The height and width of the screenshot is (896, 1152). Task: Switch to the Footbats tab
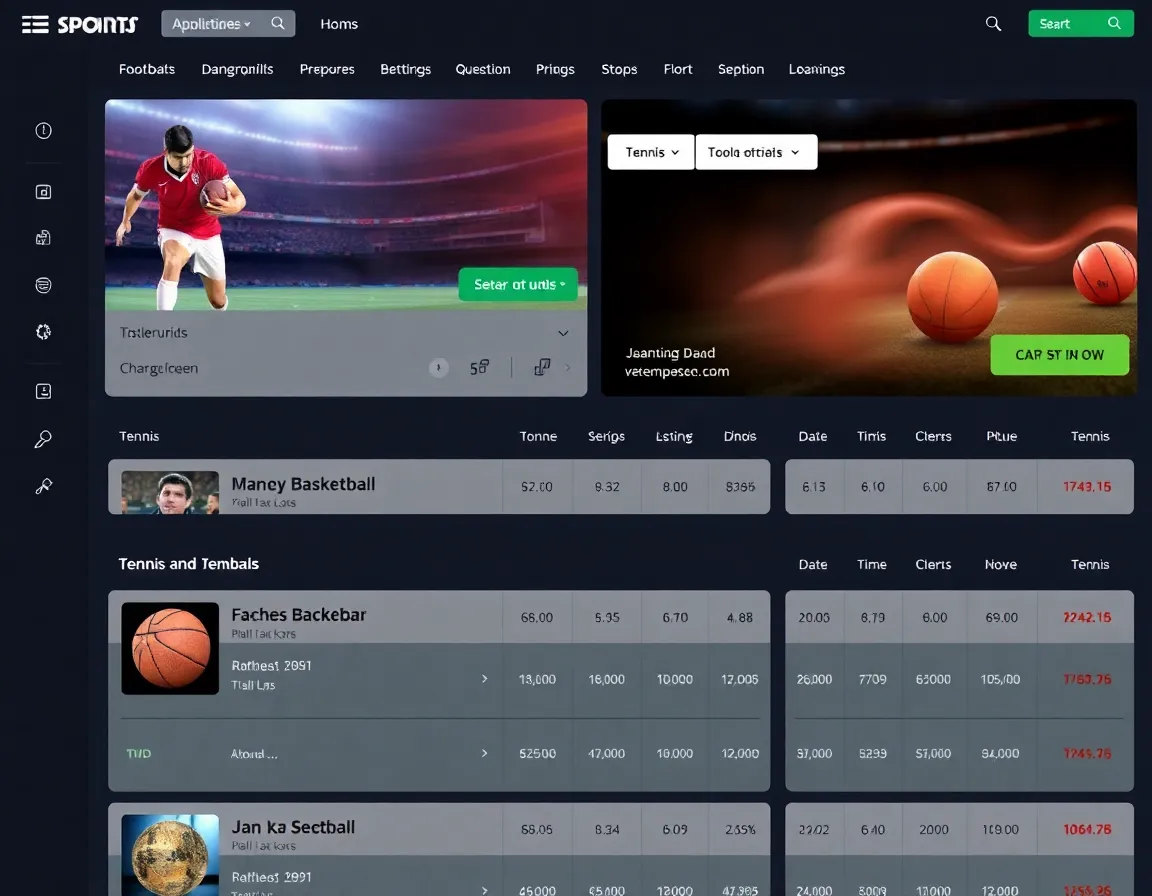pos(146,69)
